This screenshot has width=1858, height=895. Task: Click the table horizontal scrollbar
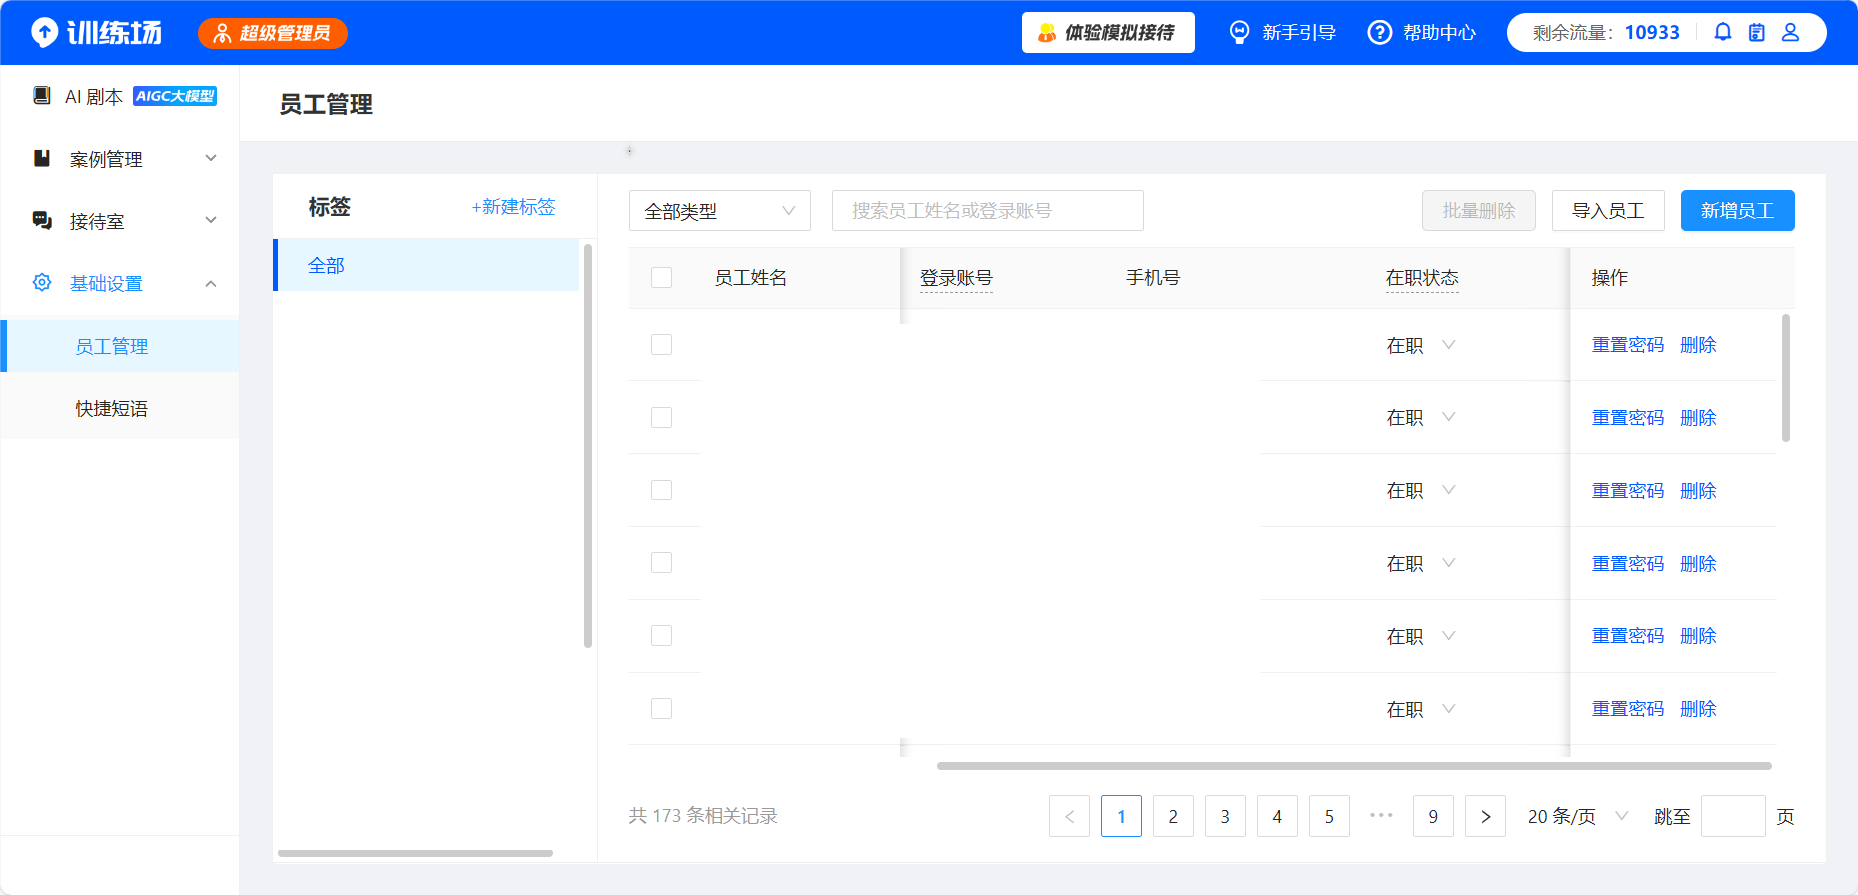click(1354, 766)
